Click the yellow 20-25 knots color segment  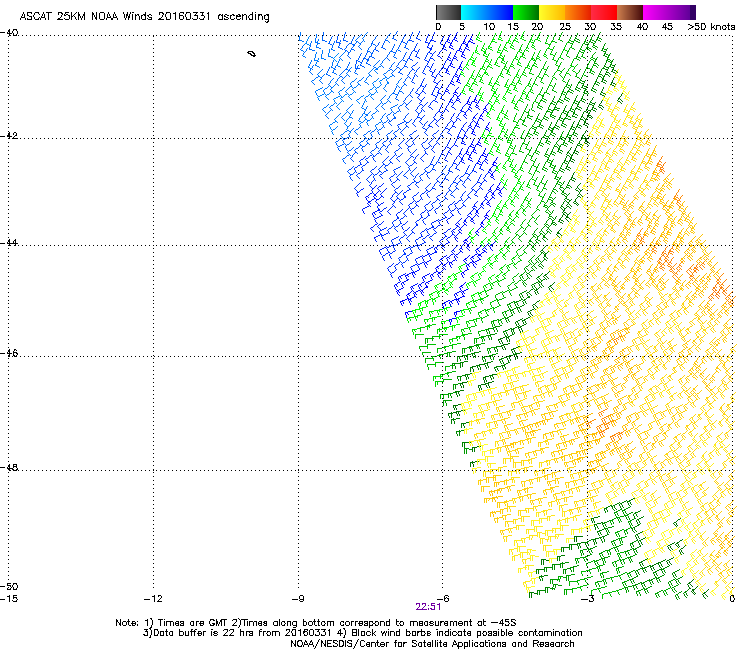552,12
